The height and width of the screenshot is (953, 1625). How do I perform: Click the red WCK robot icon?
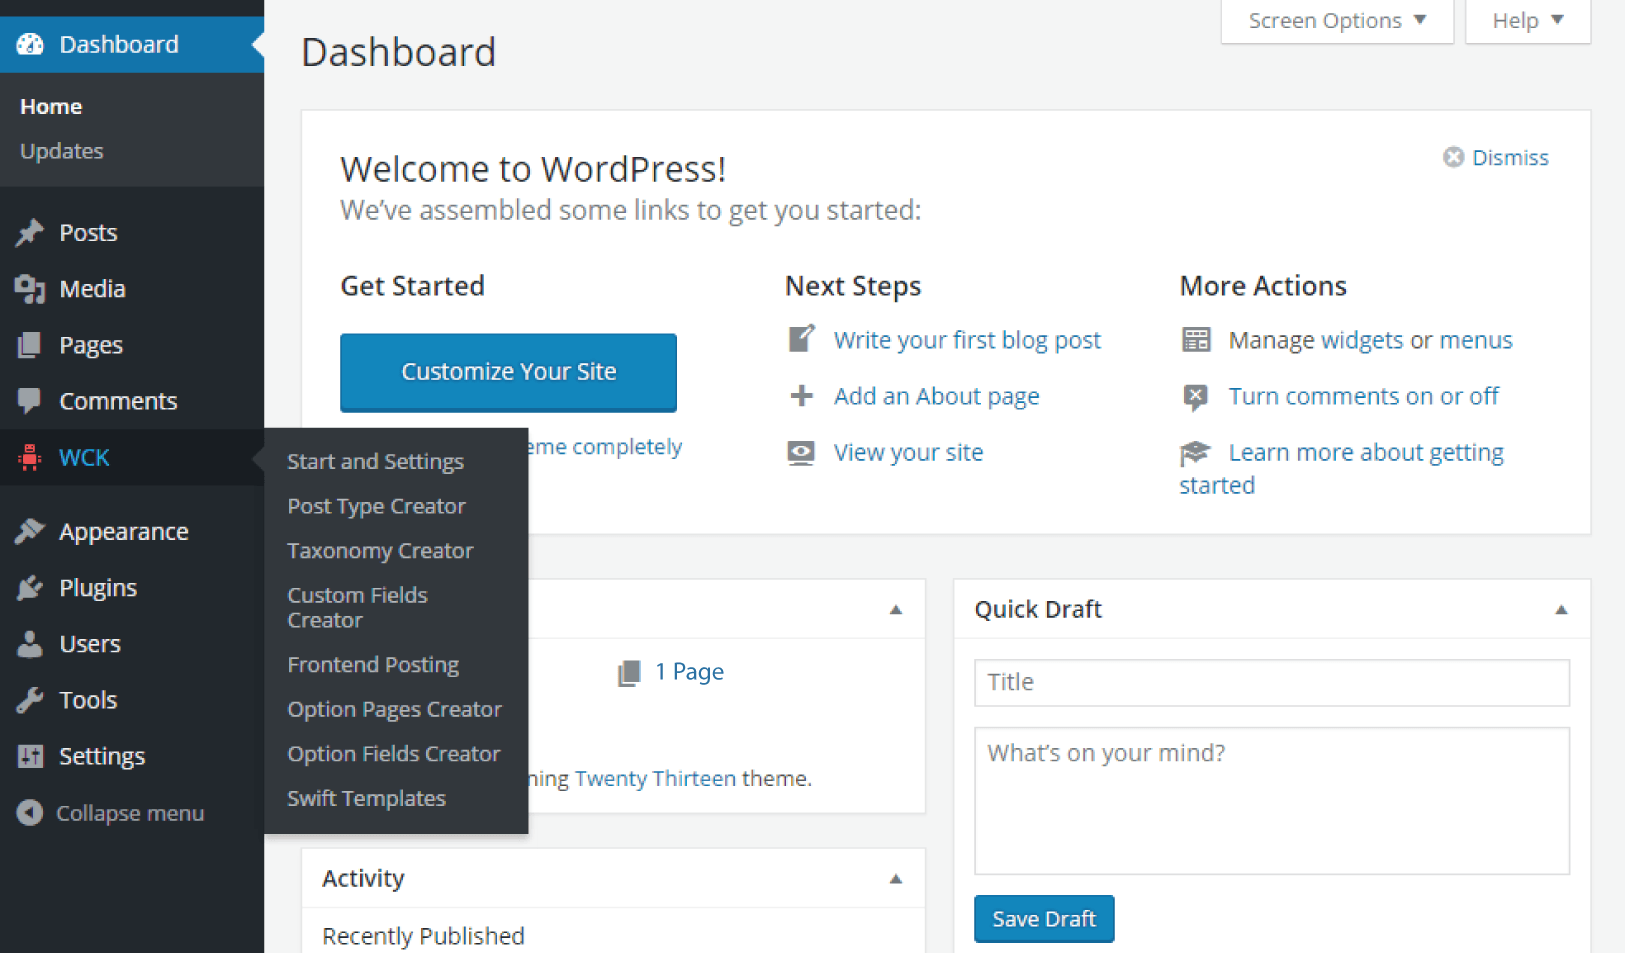click(30, 457)
